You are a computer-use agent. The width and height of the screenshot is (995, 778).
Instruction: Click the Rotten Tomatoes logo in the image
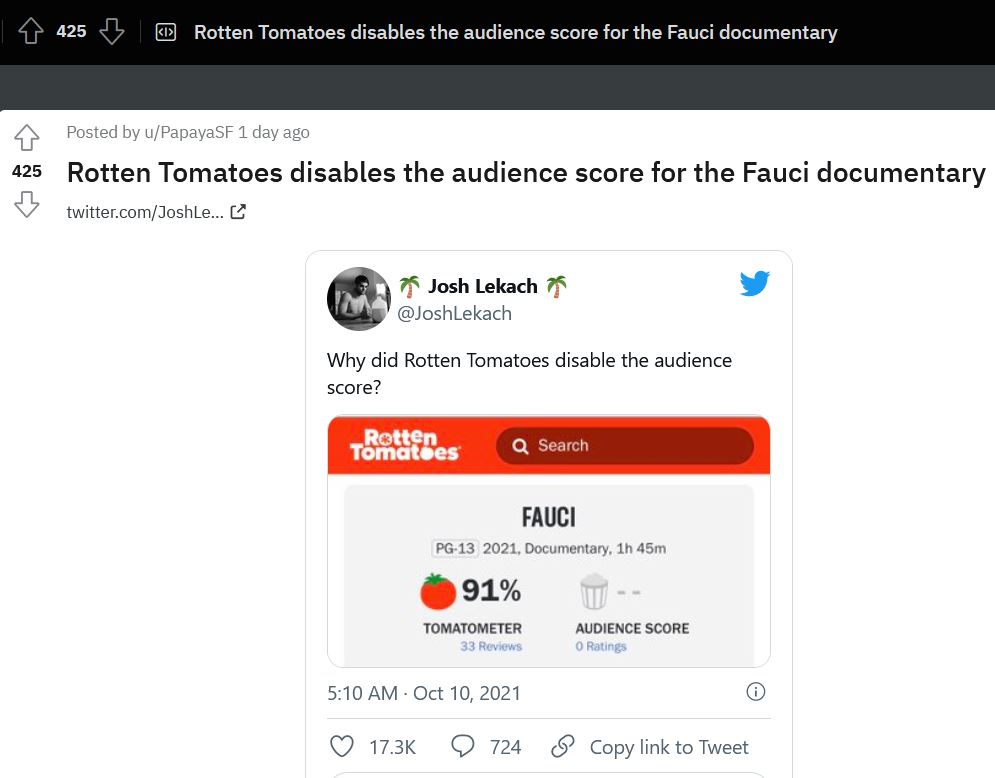[x=404, y=445]
